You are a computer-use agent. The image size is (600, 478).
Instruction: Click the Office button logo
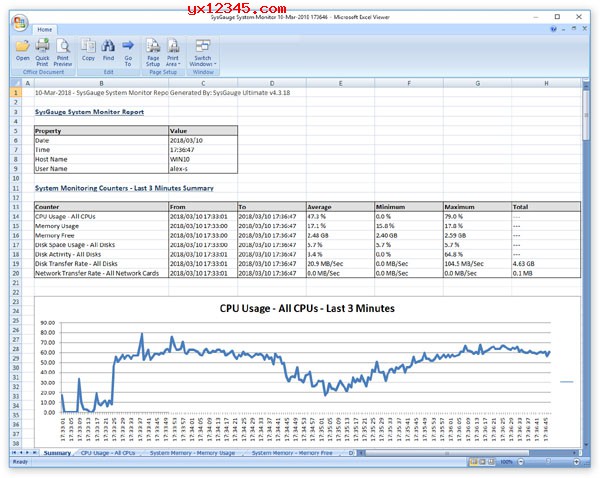[x=20, y=23]
